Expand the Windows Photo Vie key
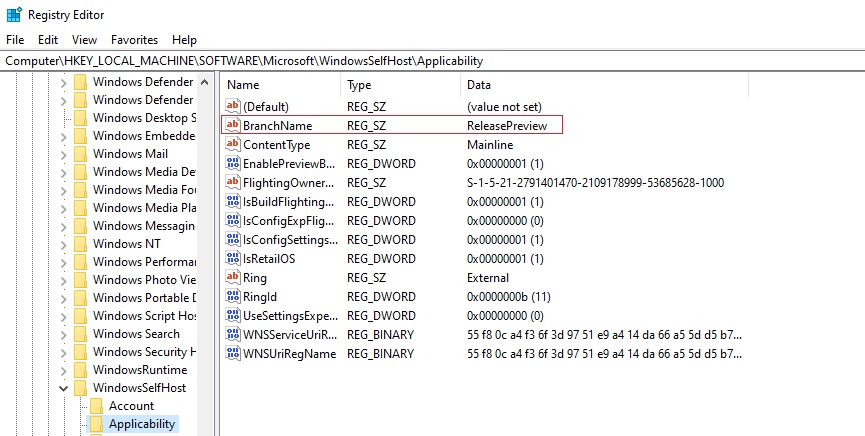The image size is (865, 436). point(63,280)
